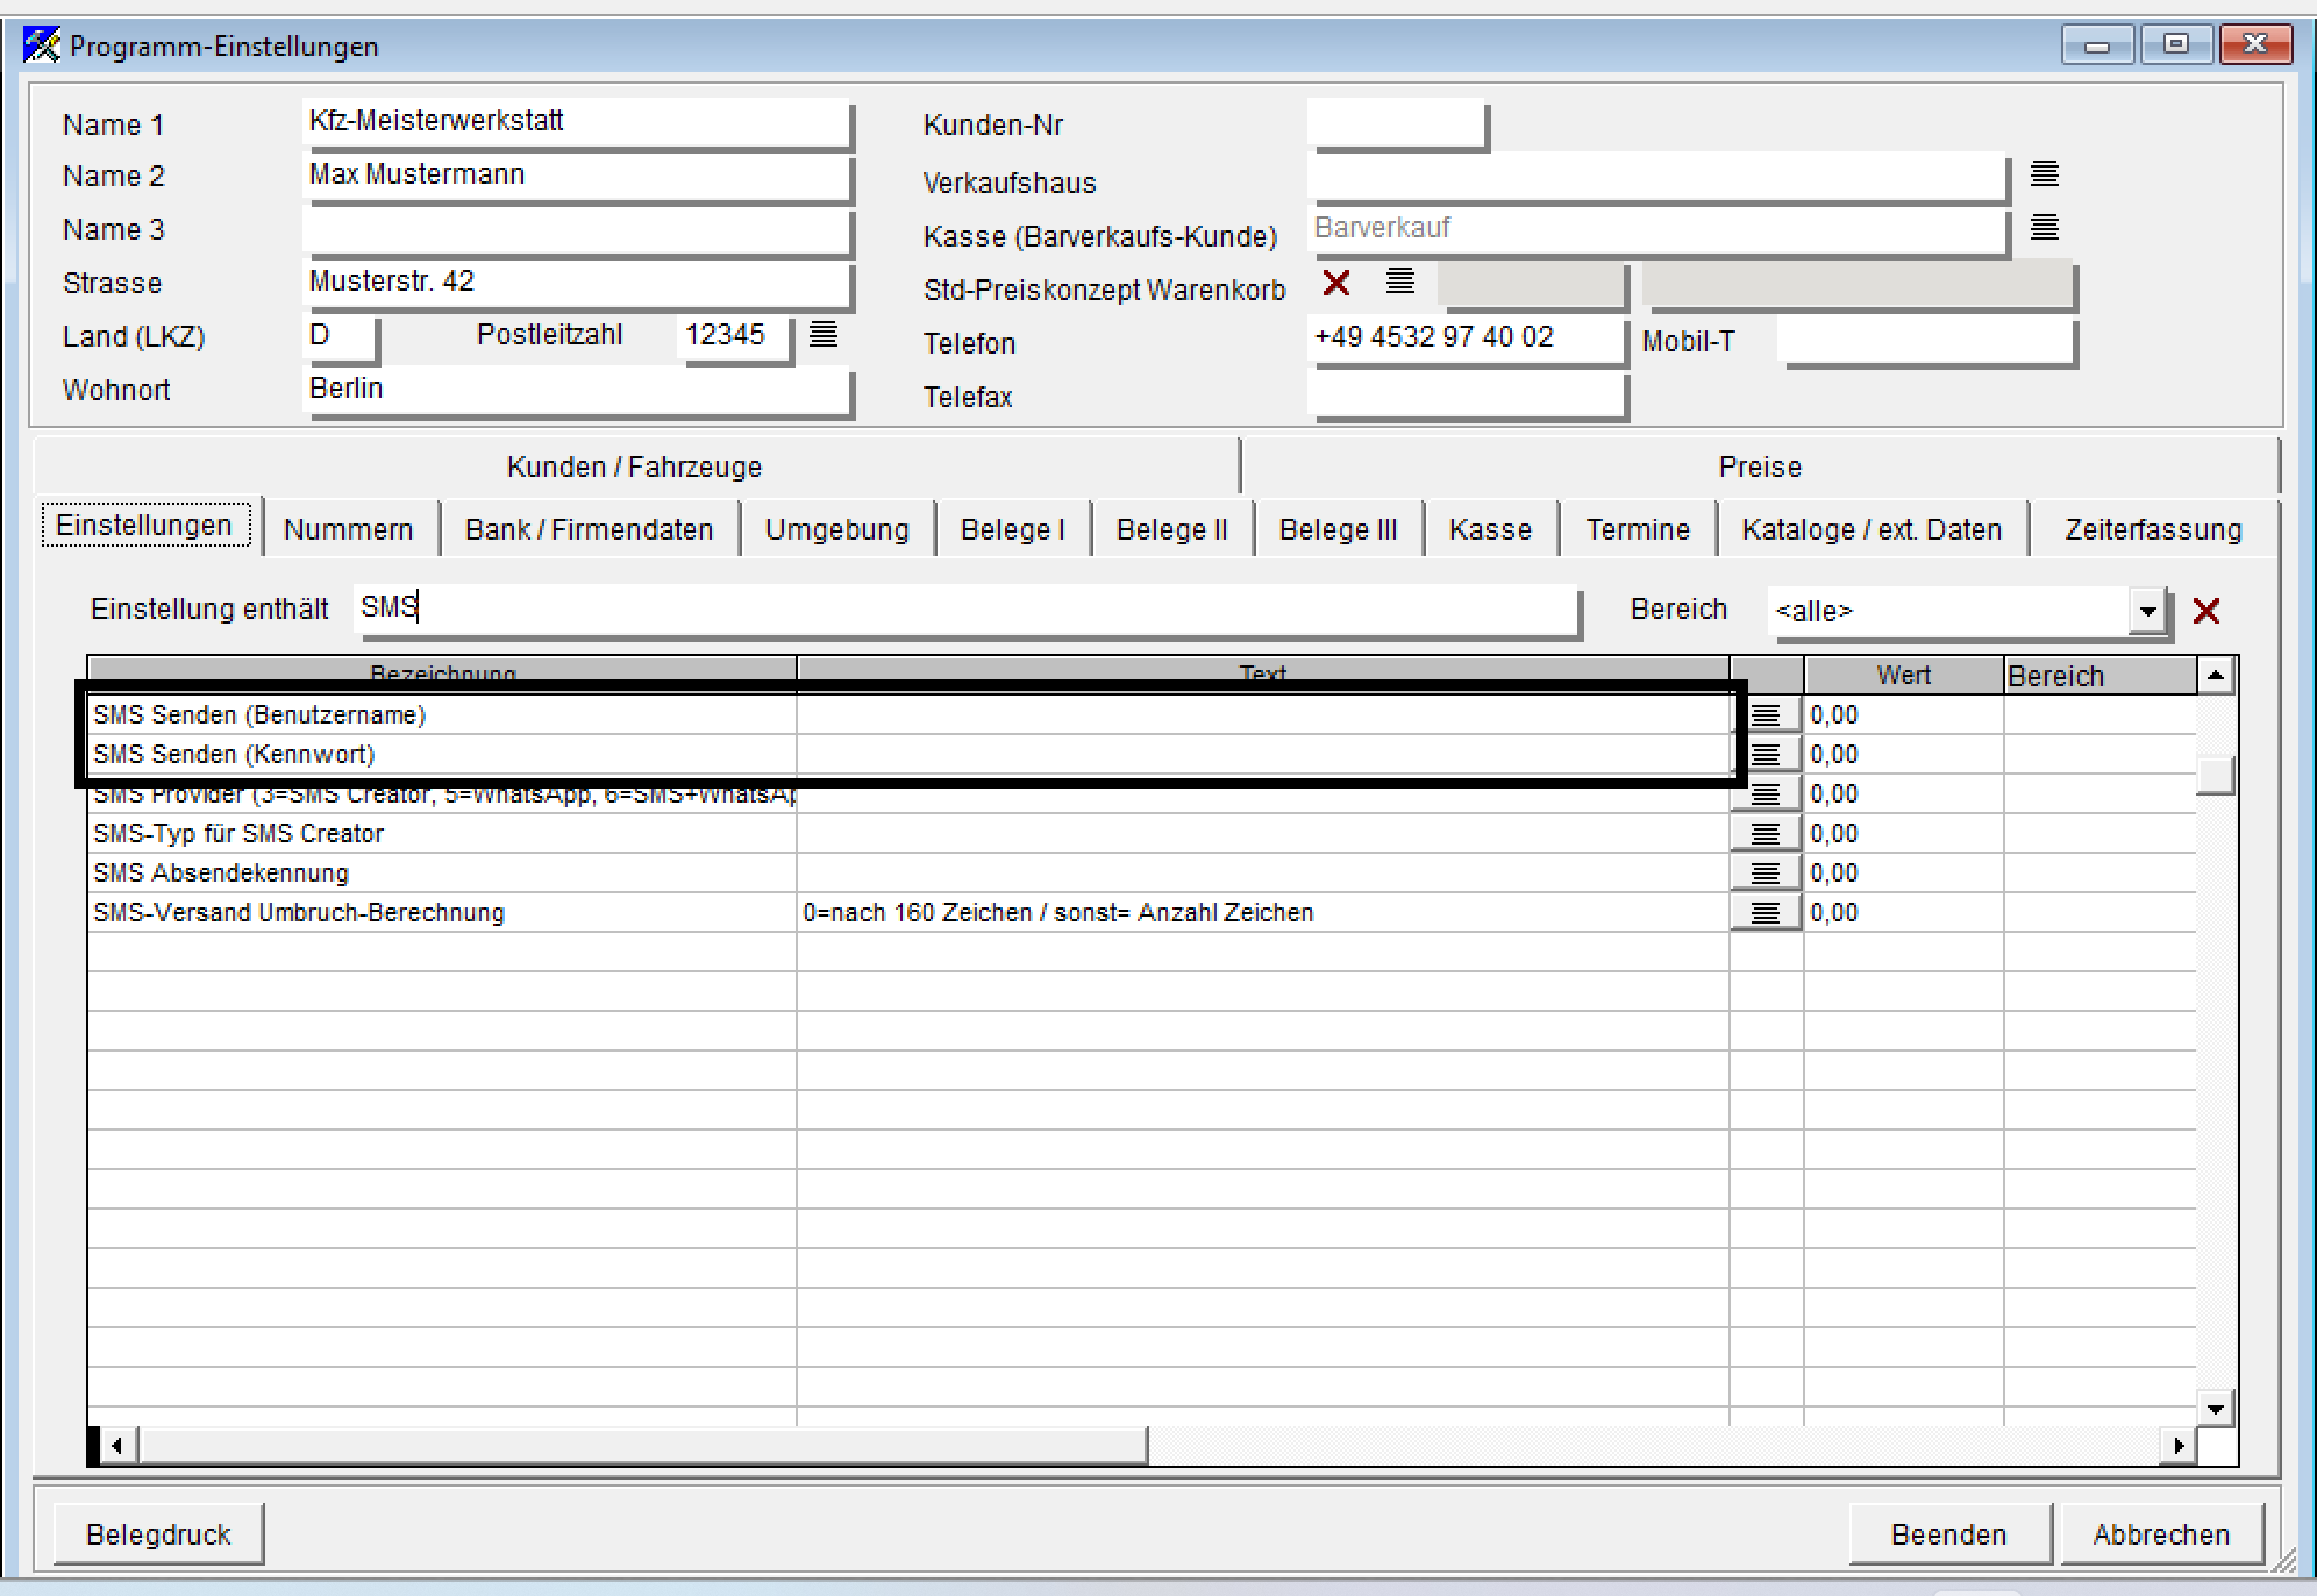Open the Std-Preiskonzept Warenkorb list icon
Viewport: 2317px width, 1596px height.
[x=1400, y=282]
